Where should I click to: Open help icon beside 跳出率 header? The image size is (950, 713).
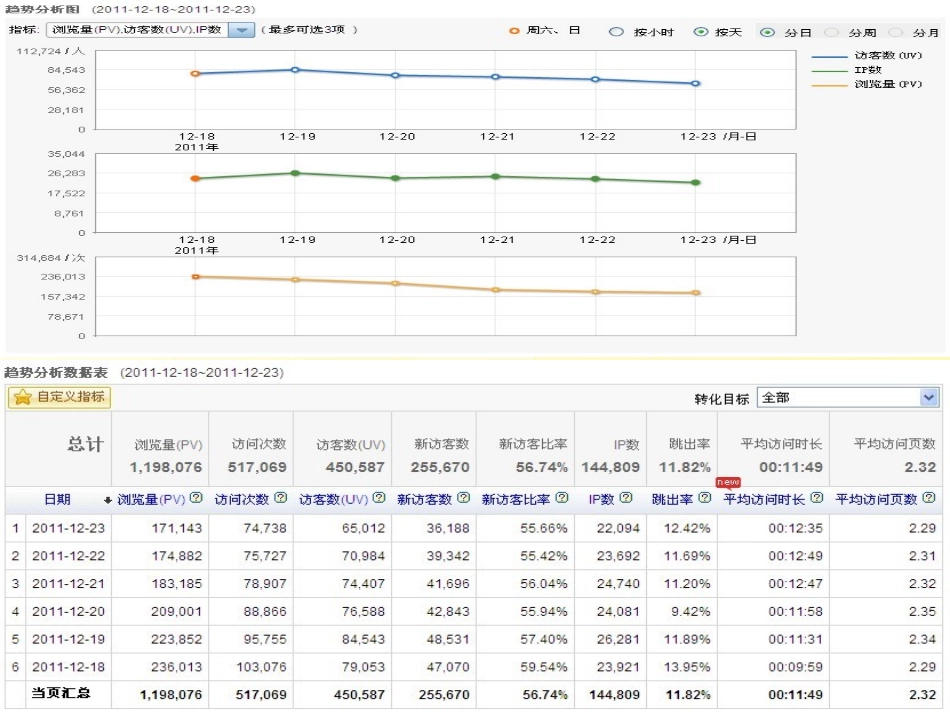tap(705, 498)
